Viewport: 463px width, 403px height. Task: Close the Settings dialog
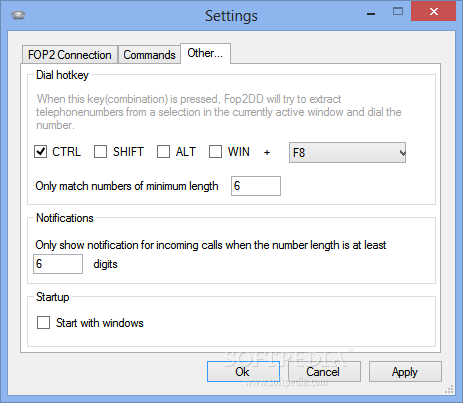click(x=434, y=12)
